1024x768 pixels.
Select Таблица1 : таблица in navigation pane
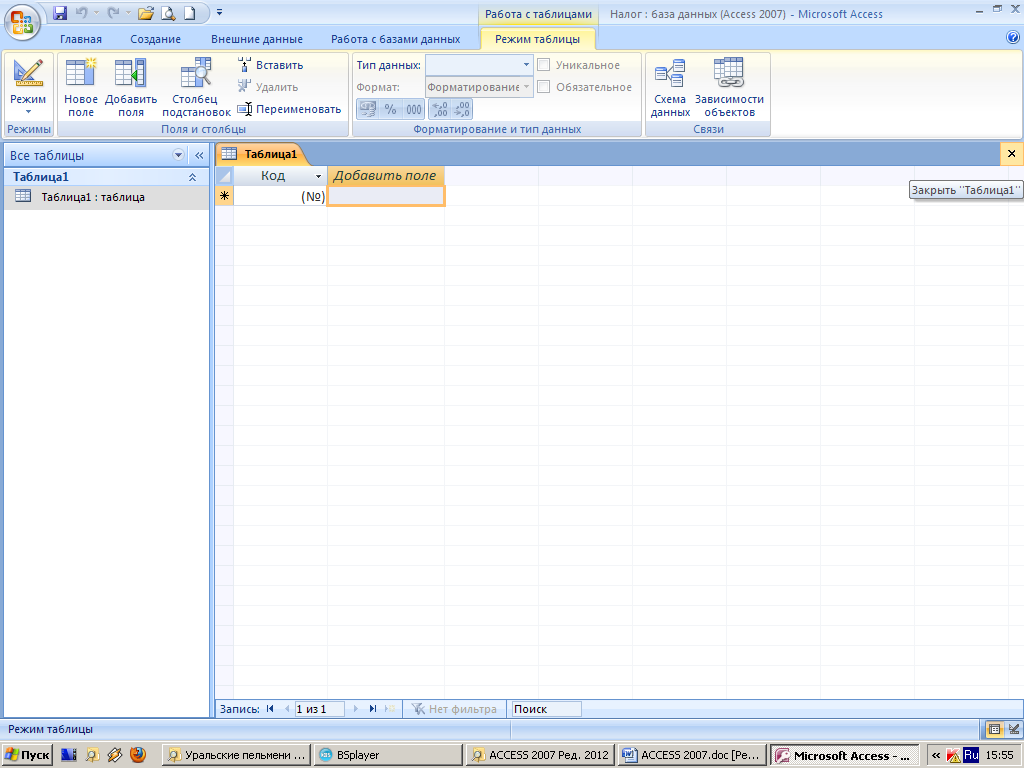click(106, 197)
